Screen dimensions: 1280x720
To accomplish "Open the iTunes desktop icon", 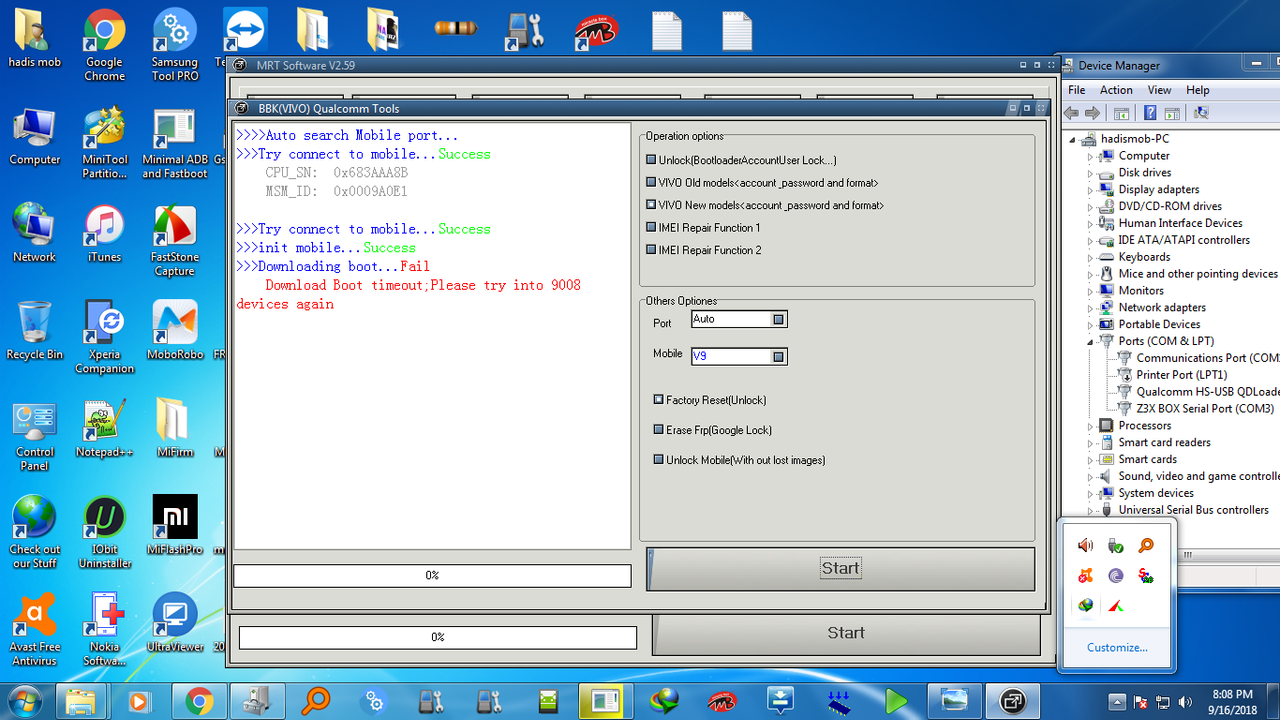I will [x=104, y=232].
